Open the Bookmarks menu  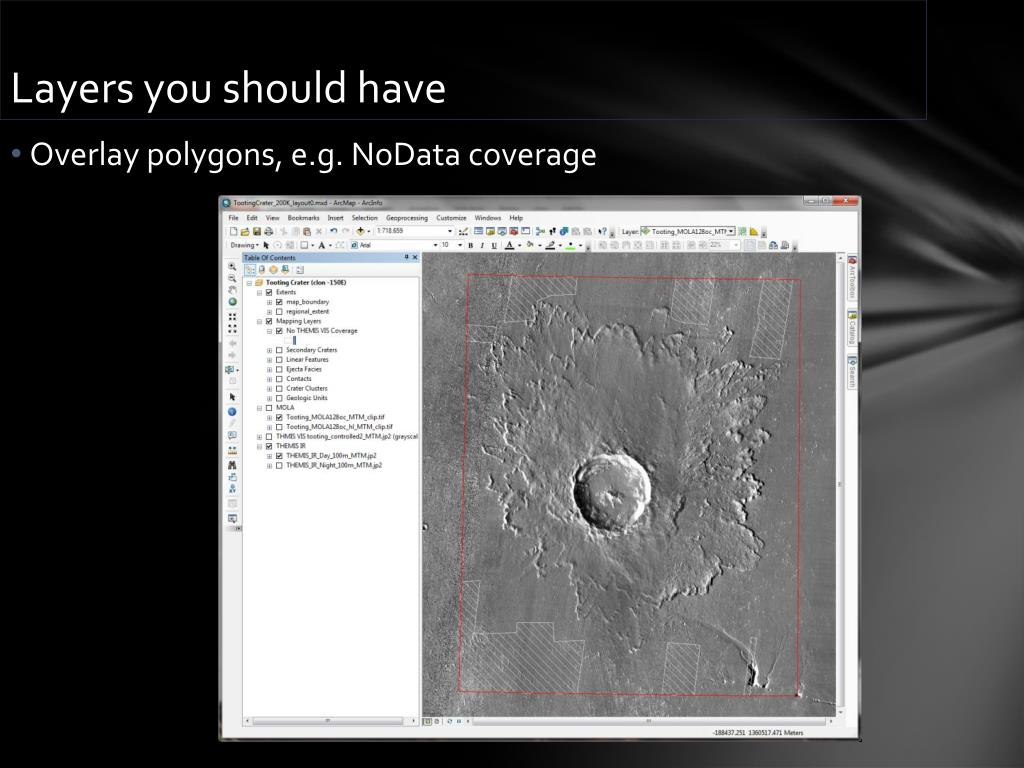coord(304,218)
